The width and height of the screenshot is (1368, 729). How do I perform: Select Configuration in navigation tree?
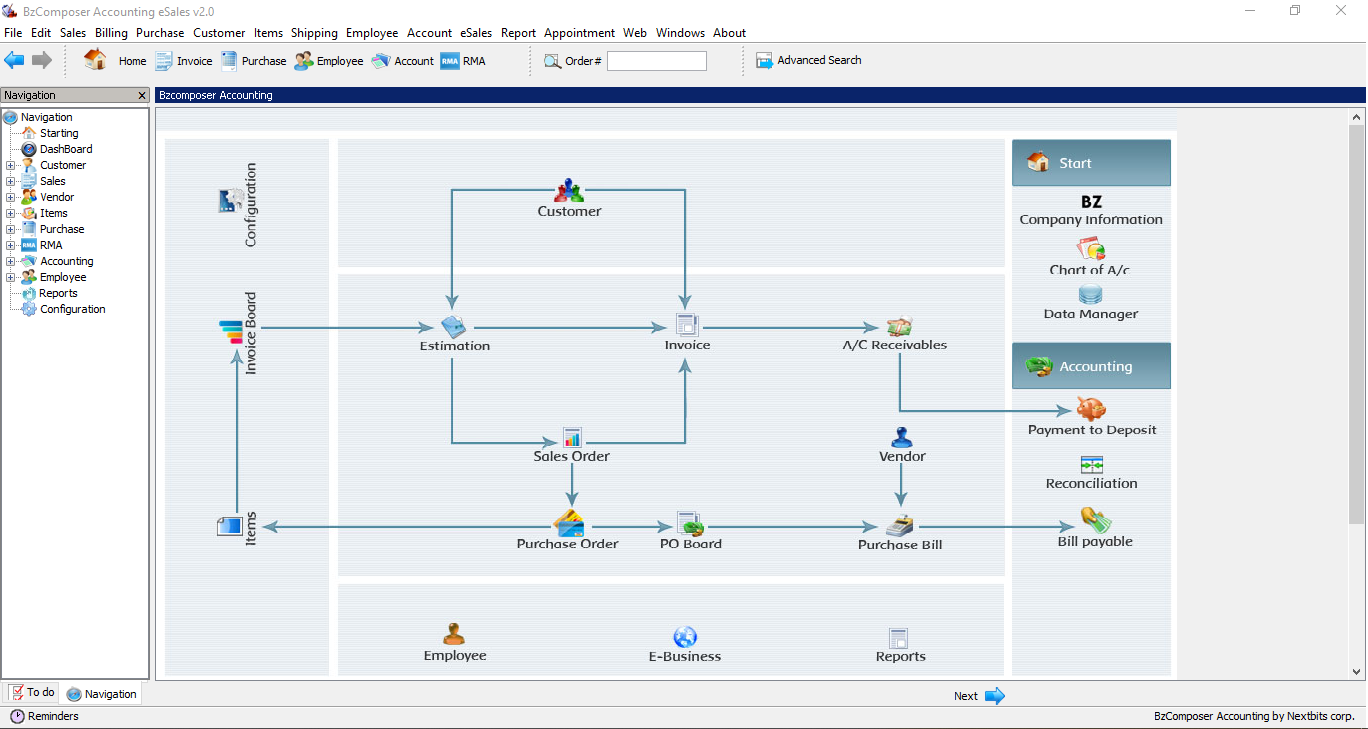point(72,309)
